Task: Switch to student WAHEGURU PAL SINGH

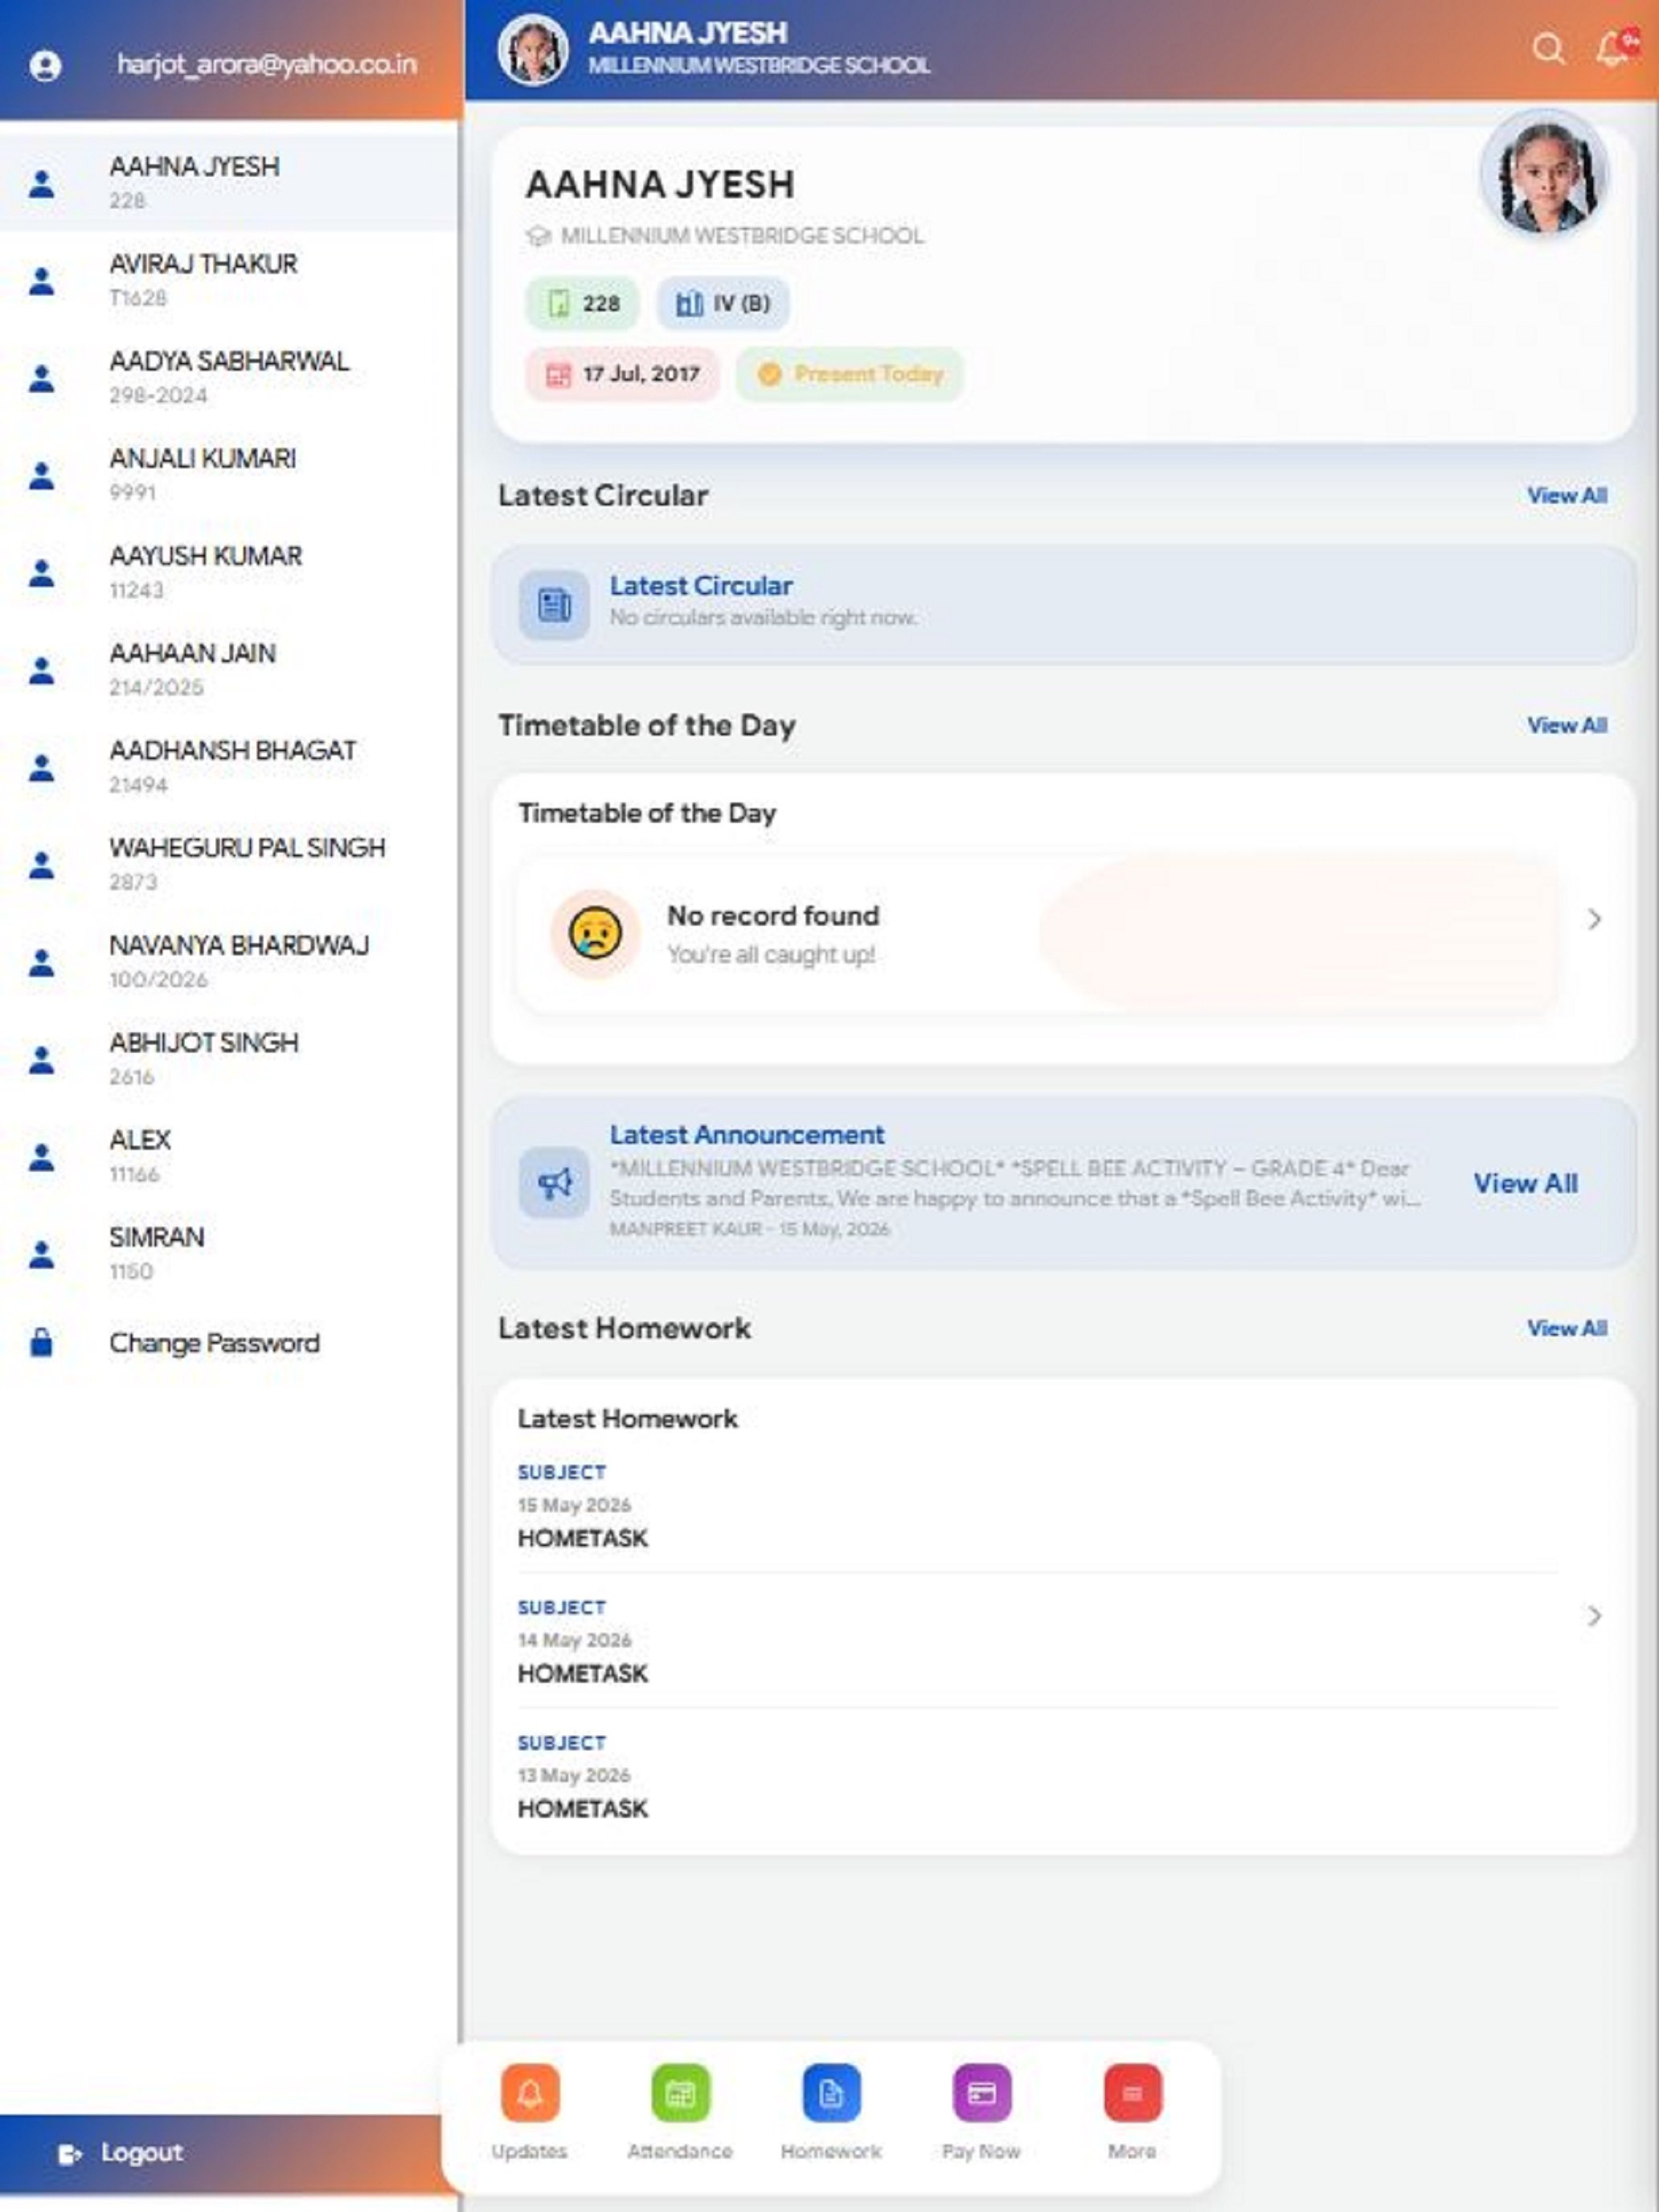Action: (229, 864)
